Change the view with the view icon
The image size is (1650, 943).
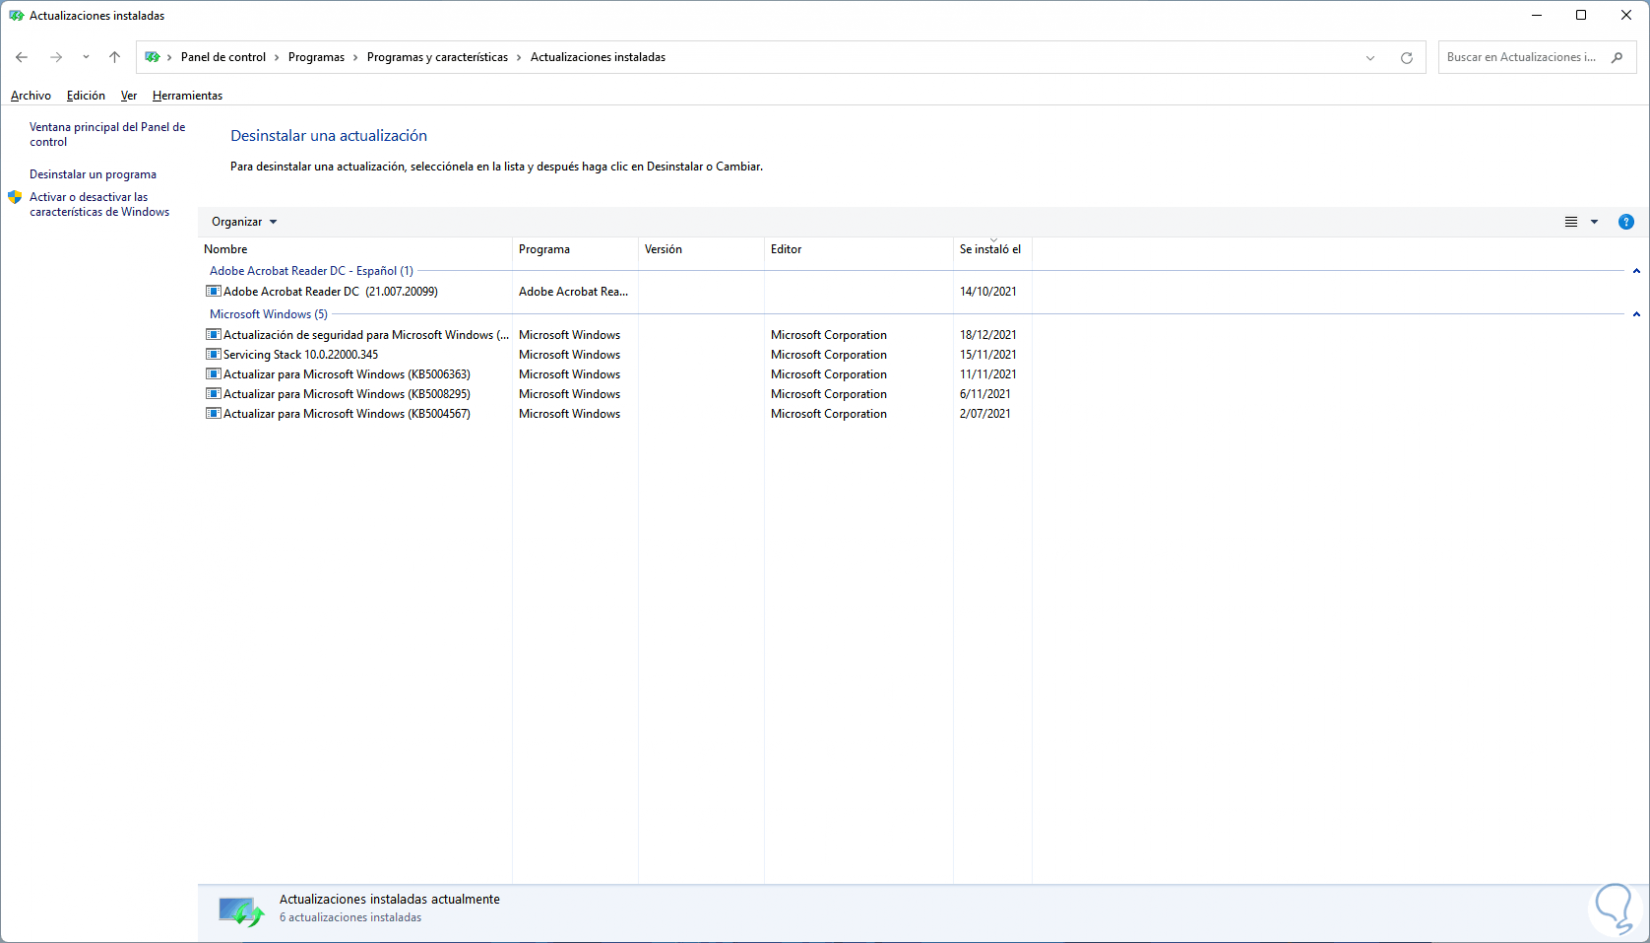pos(1571,221)
